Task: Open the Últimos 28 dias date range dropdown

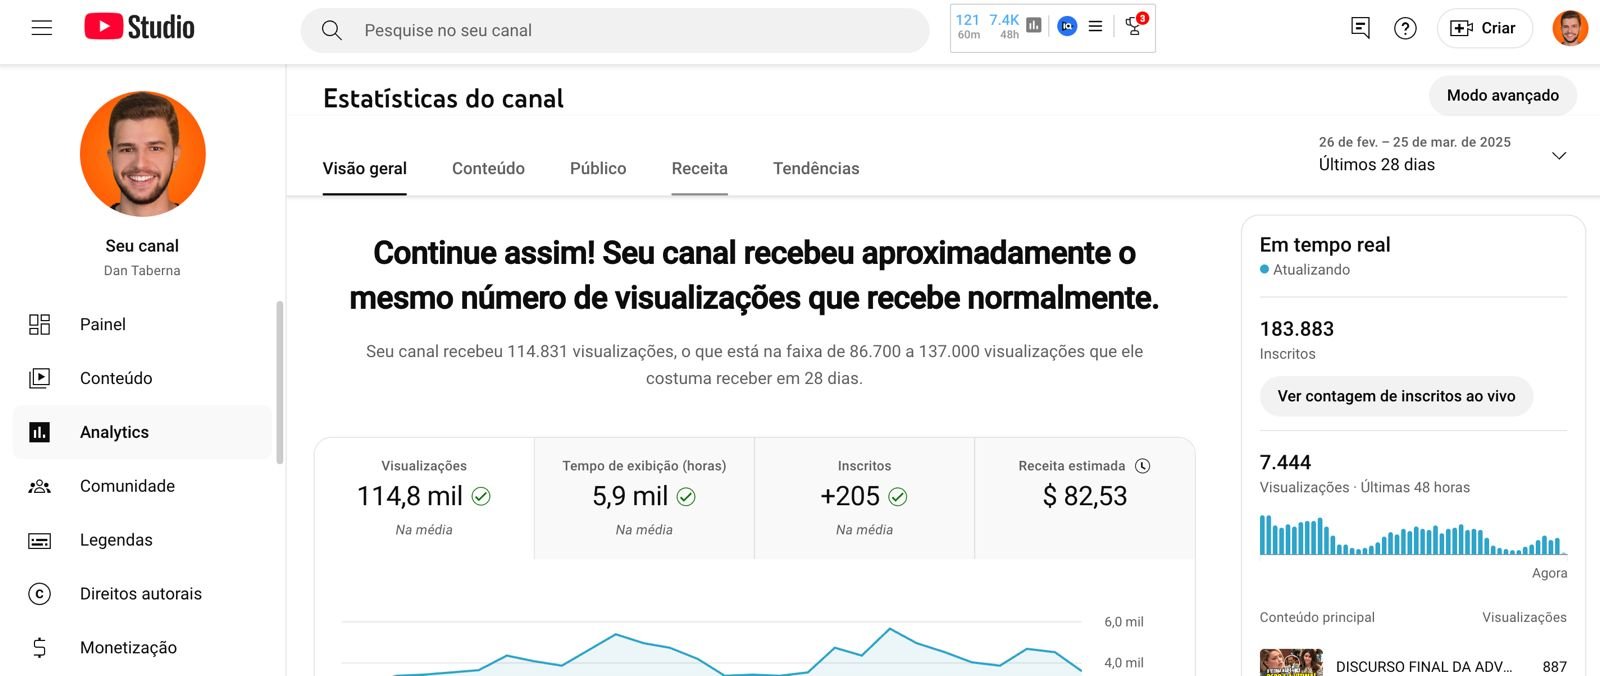Action: [x=1442, y=154]
